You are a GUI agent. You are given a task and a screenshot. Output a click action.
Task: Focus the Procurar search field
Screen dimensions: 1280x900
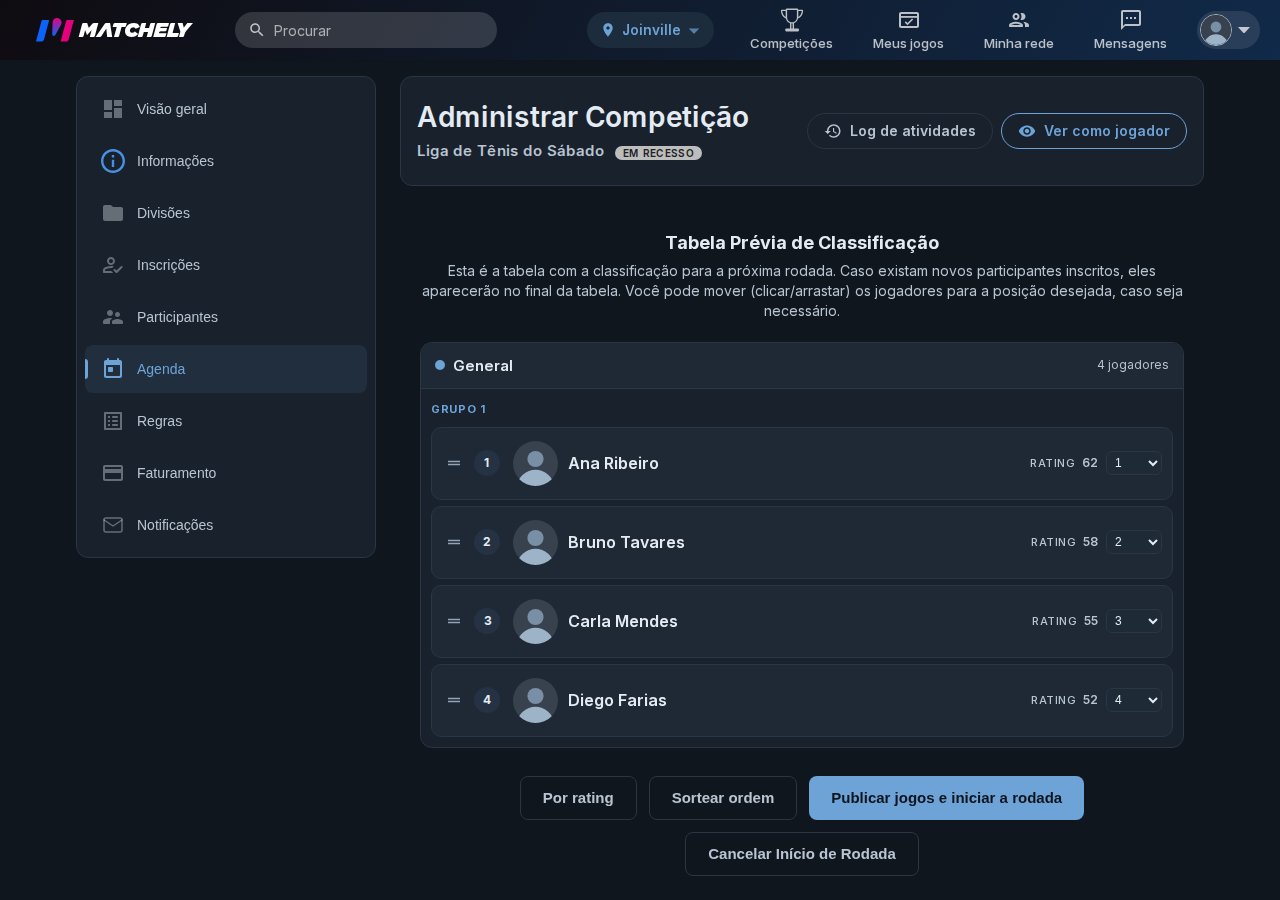366,30
